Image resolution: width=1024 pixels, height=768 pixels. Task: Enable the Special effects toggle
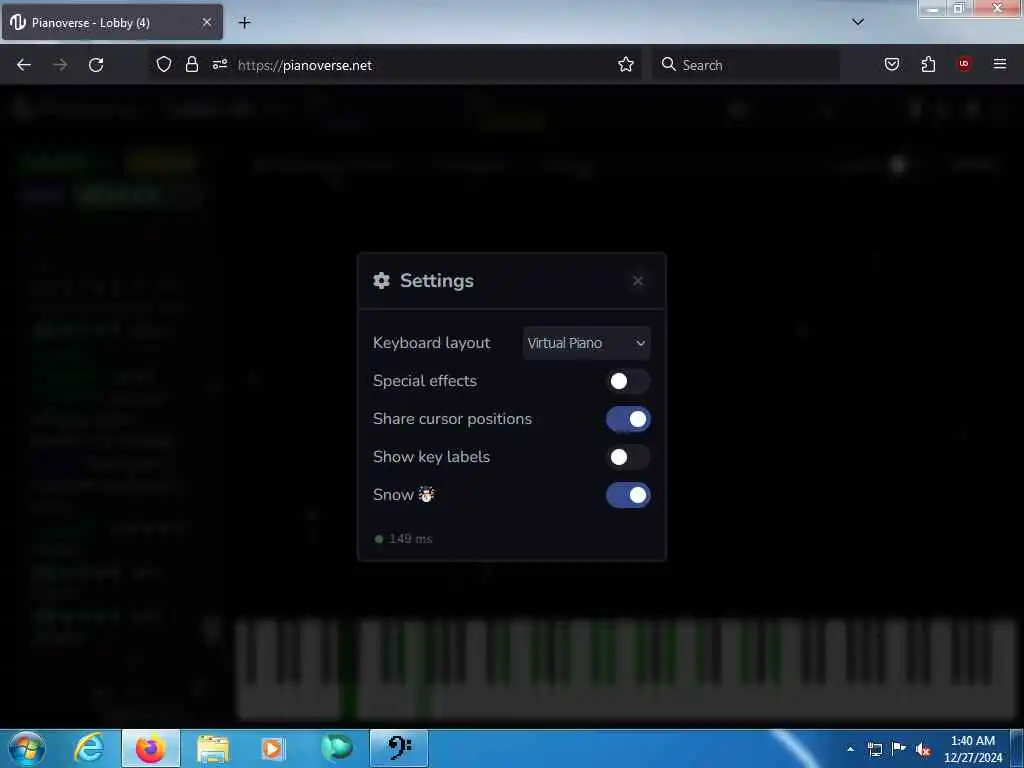click(628, 381)
